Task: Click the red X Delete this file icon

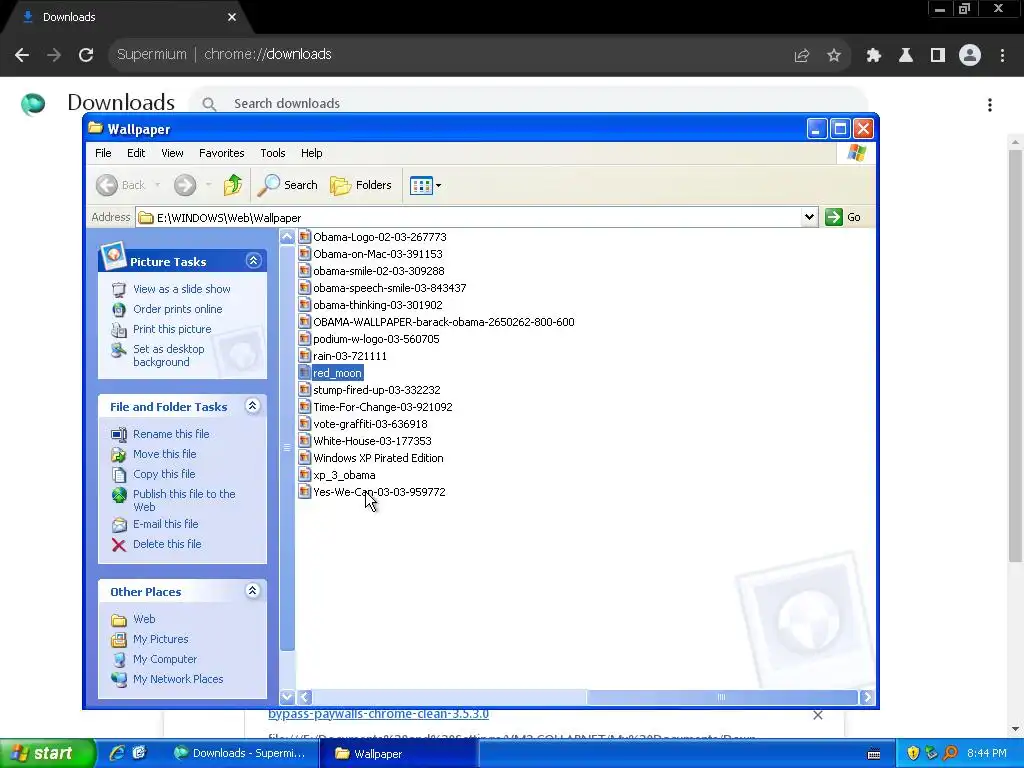Action: (x=119, y=545)
